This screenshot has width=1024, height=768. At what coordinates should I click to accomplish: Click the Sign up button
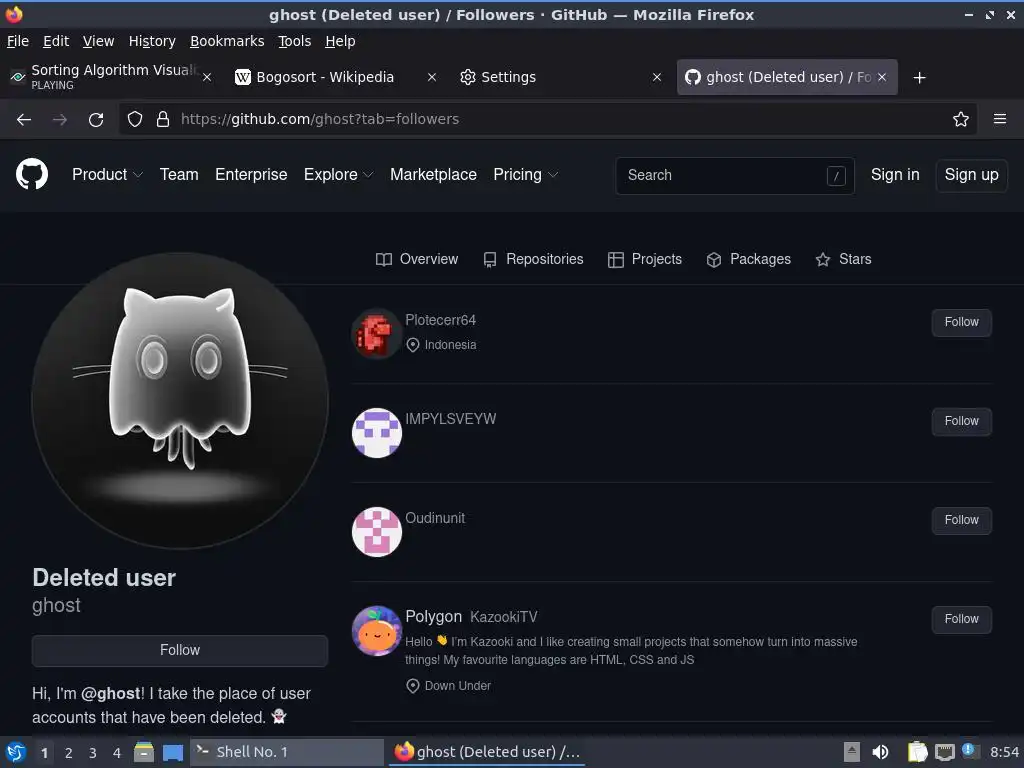pyautogui.click(x=971, y=175)
